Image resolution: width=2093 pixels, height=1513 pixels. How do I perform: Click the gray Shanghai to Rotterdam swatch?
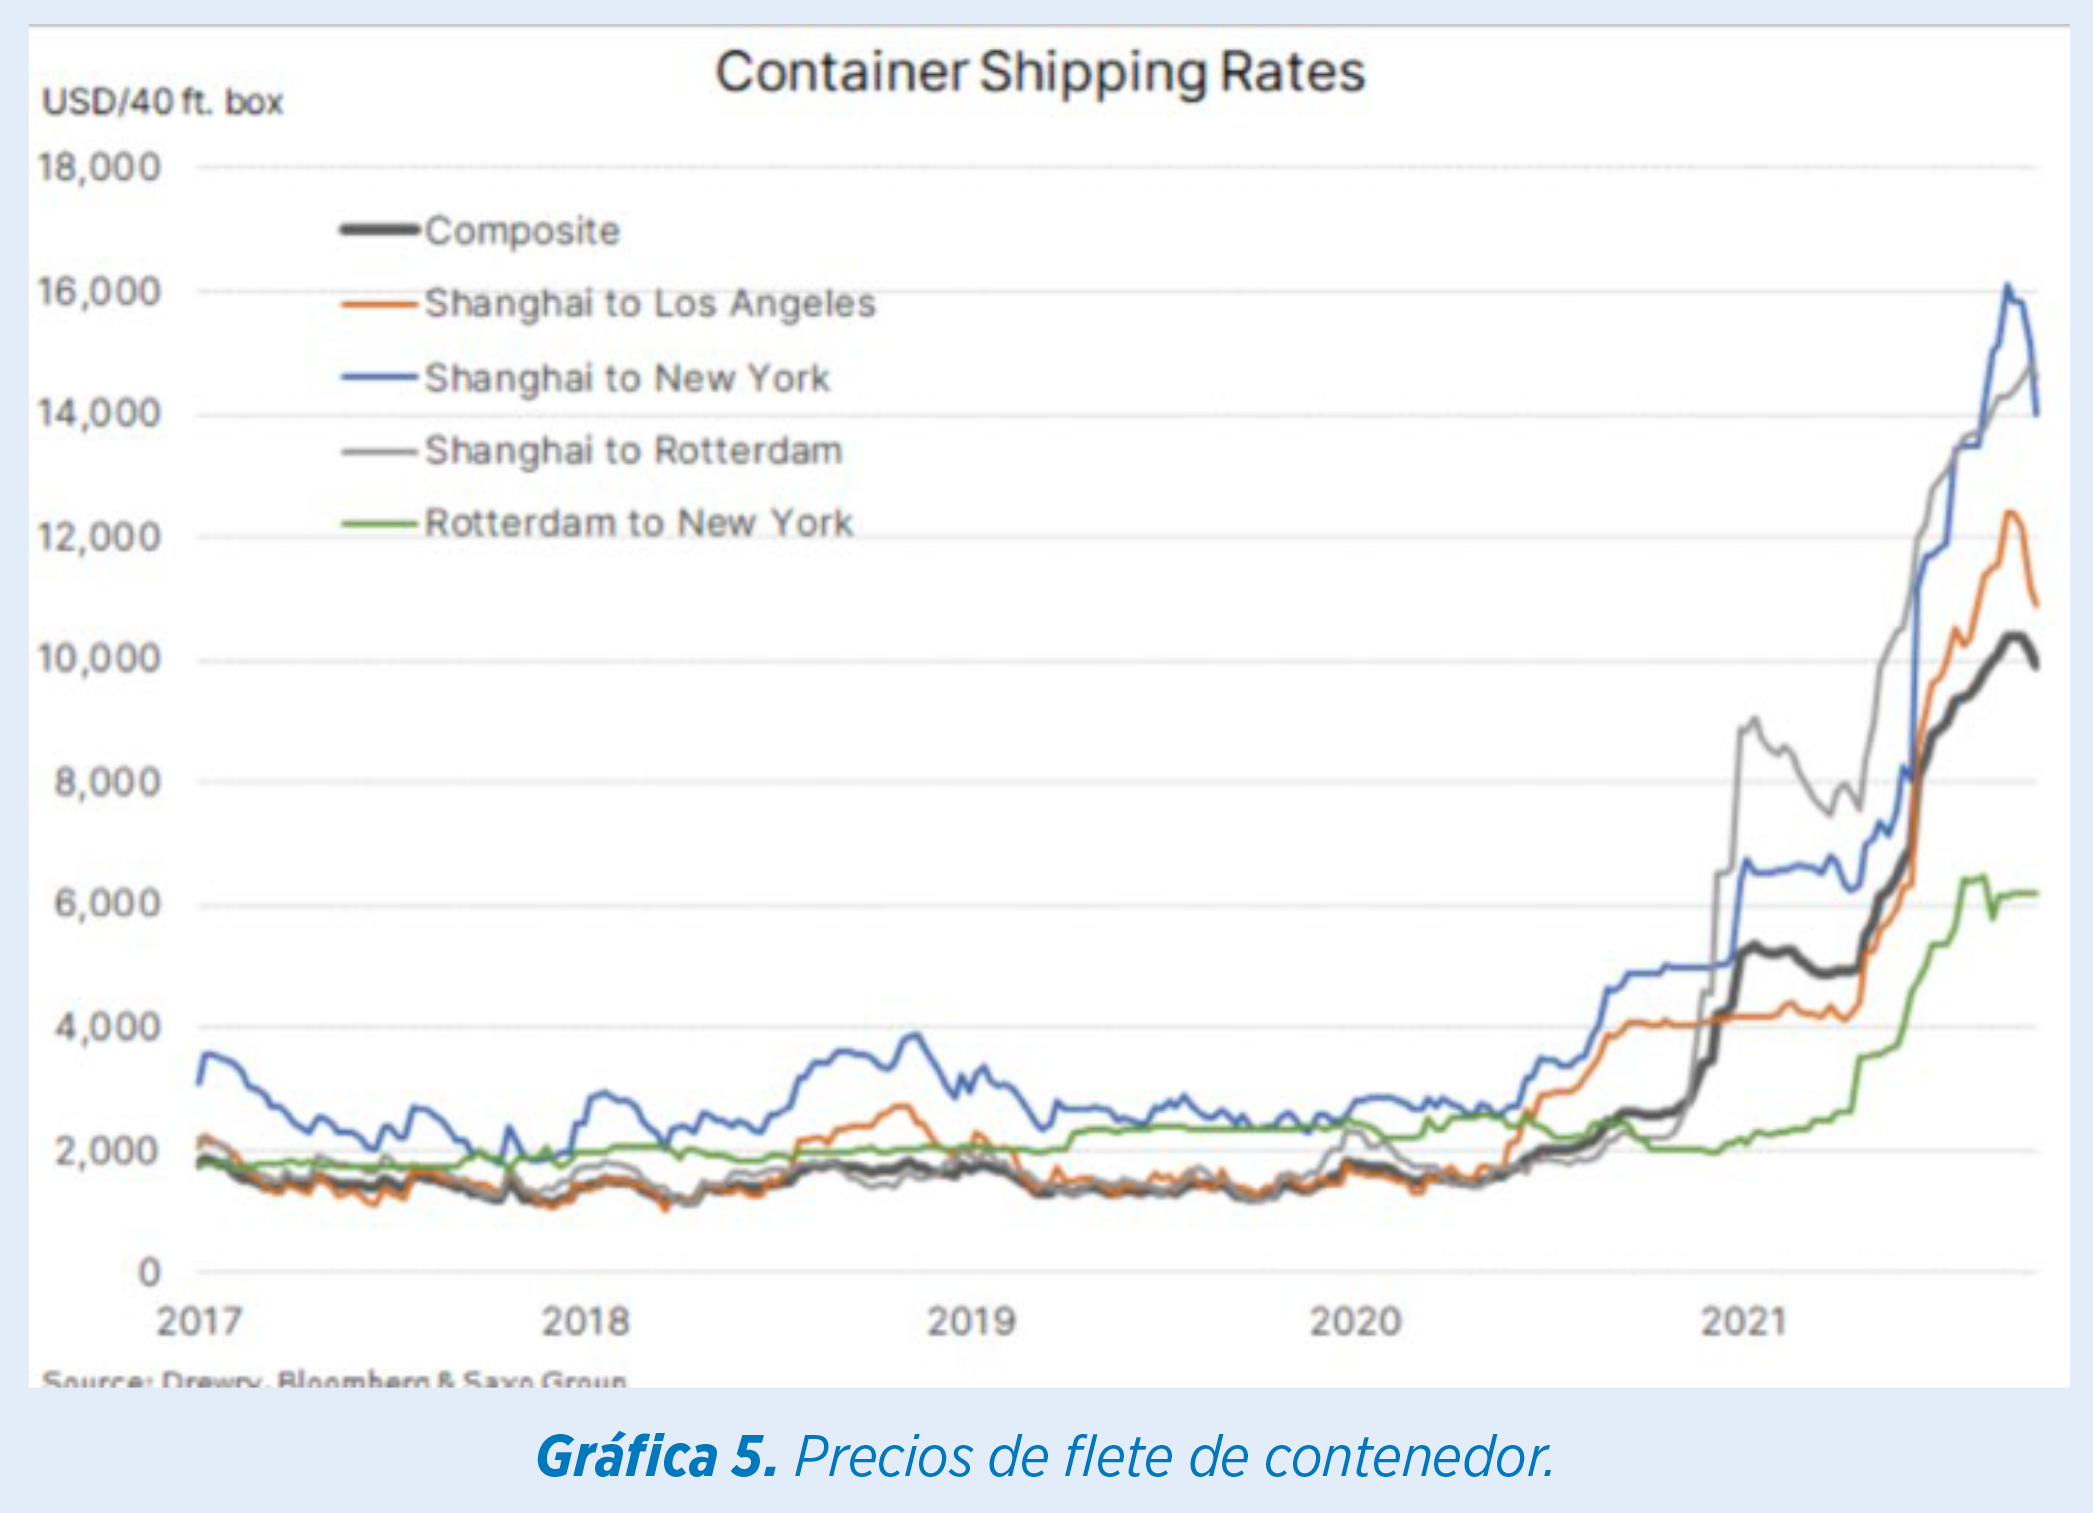(x=380, y=451)
